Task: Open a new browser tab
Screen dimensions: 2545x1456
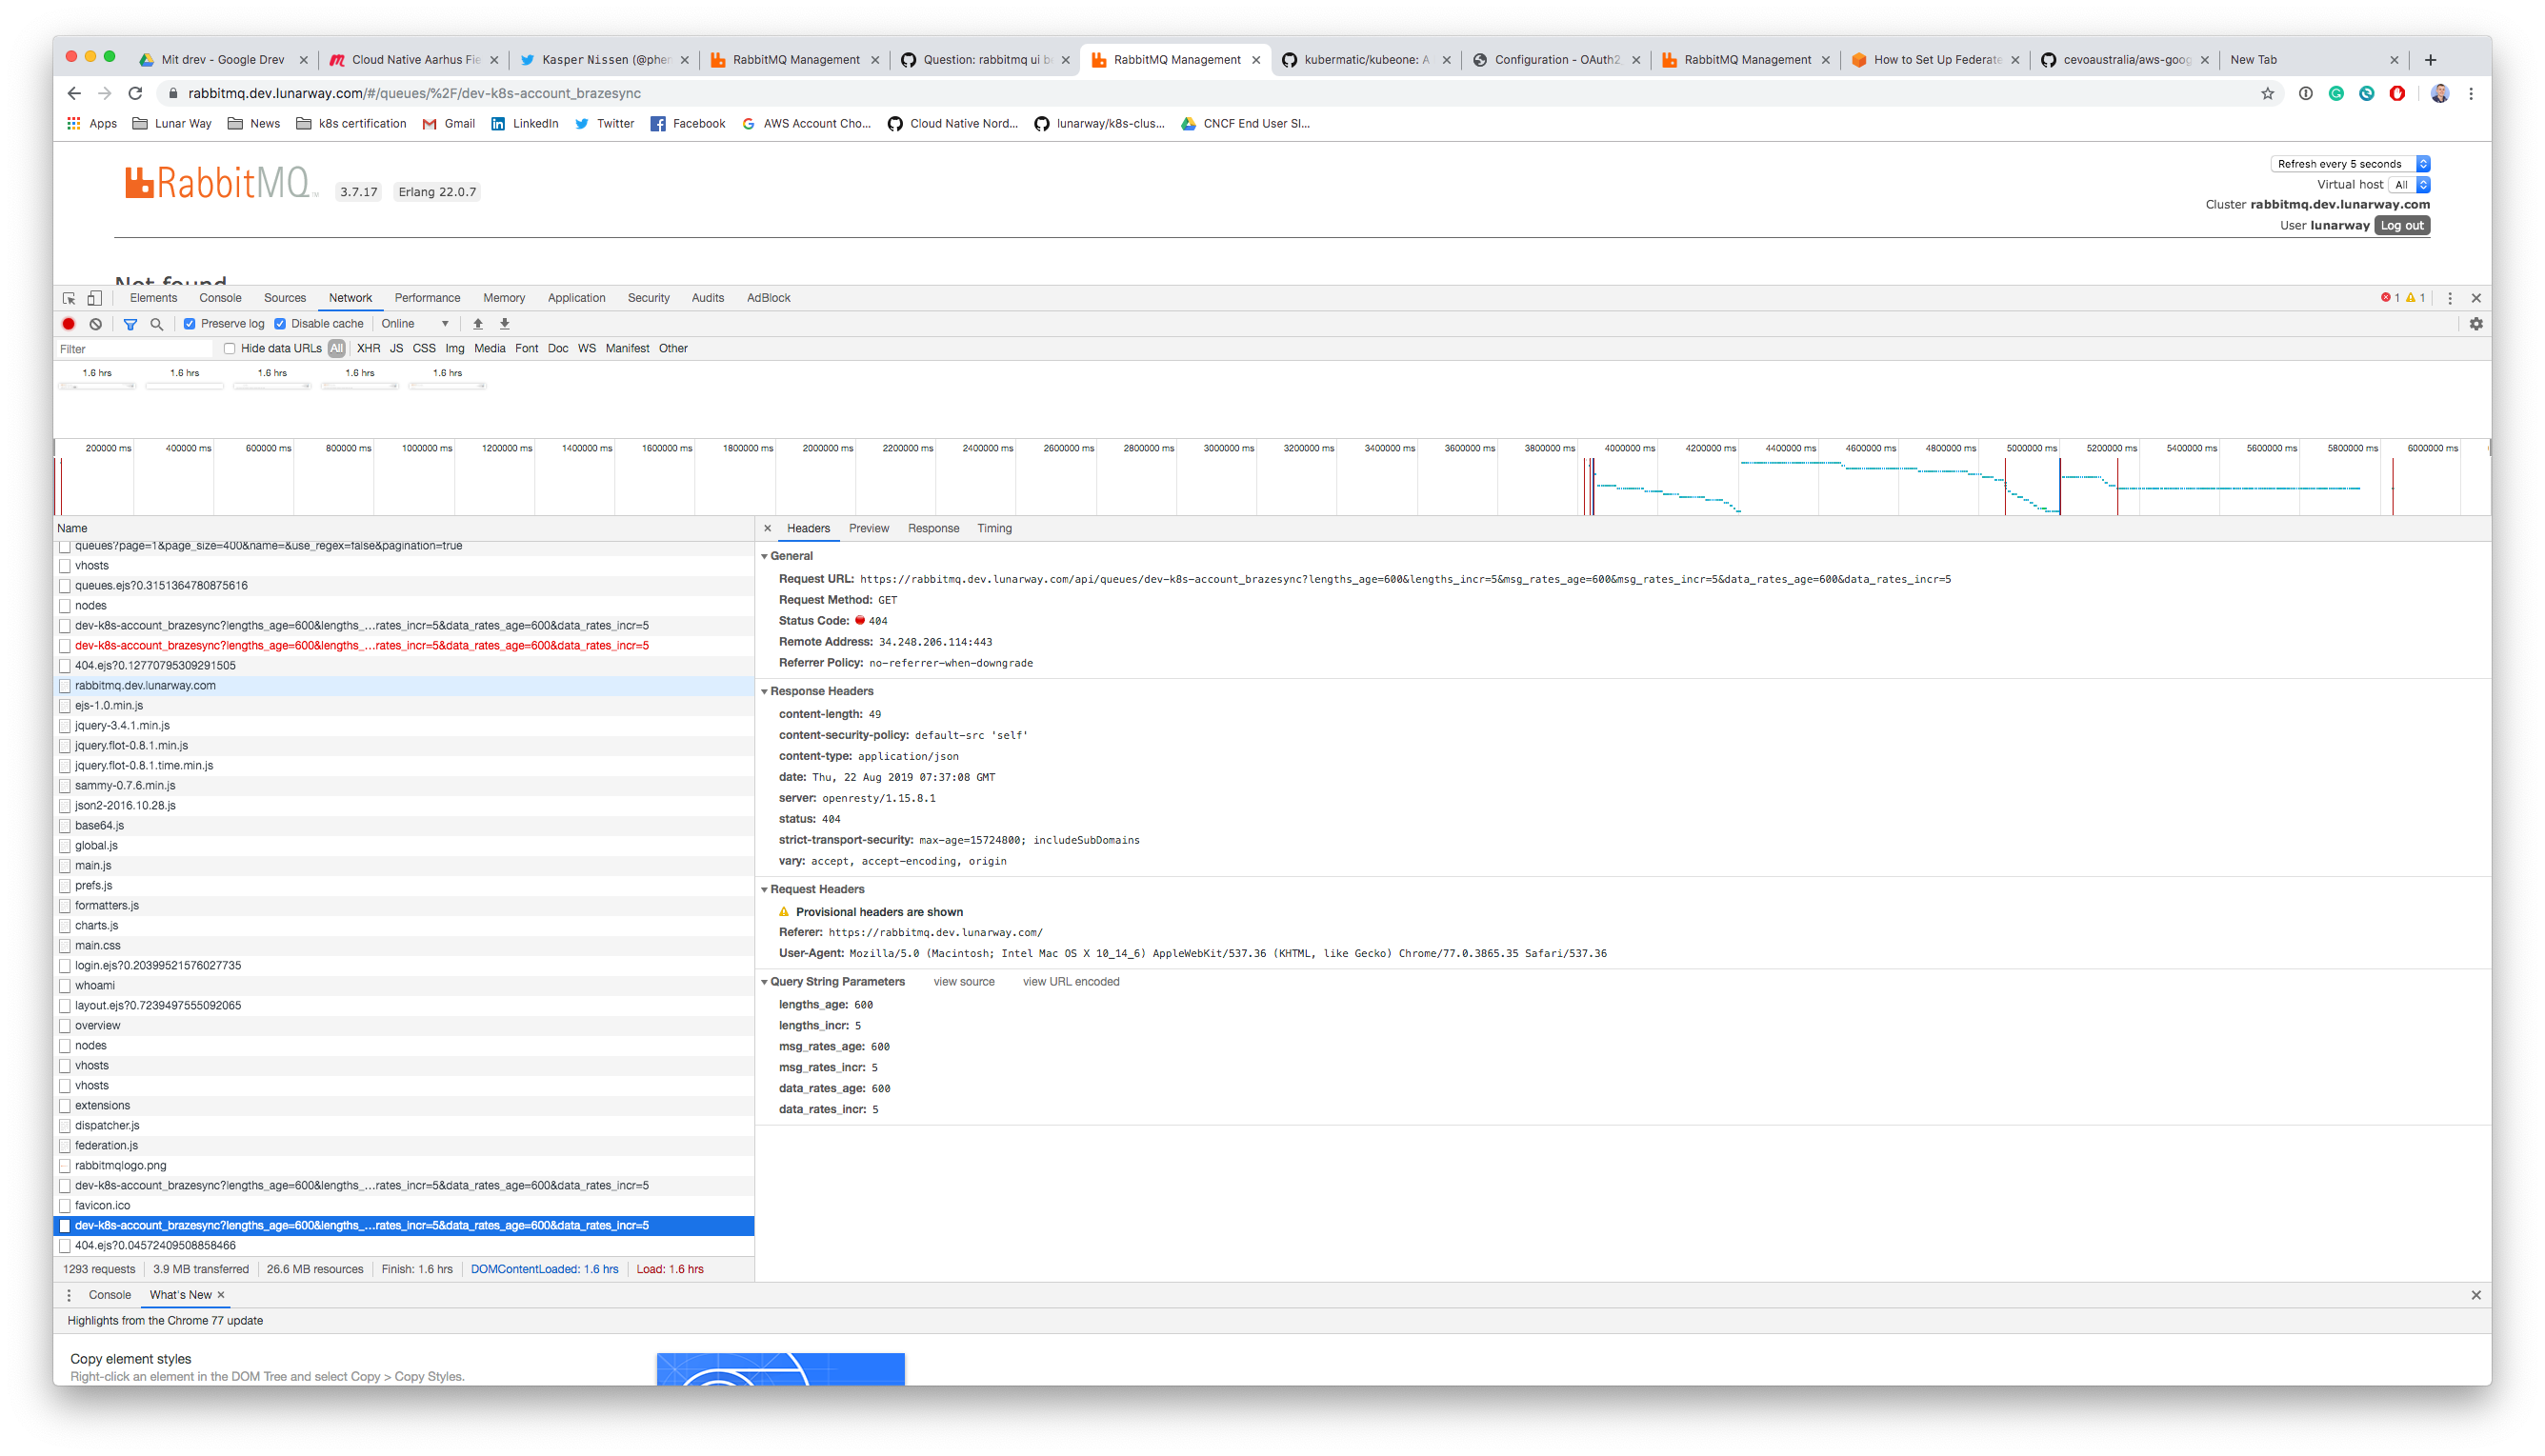Action: coord(2430,60)
